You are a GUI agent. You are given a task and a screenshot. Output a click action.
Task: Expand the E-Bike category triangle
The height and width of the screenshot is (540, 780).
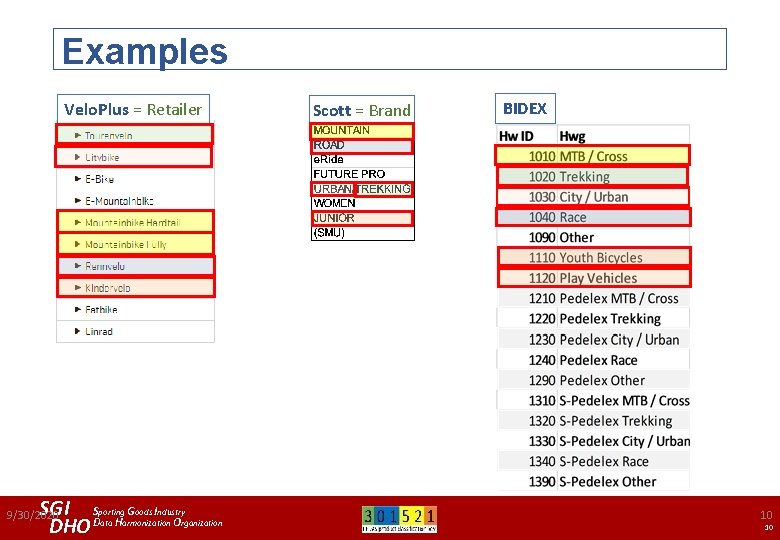point(78,179)
